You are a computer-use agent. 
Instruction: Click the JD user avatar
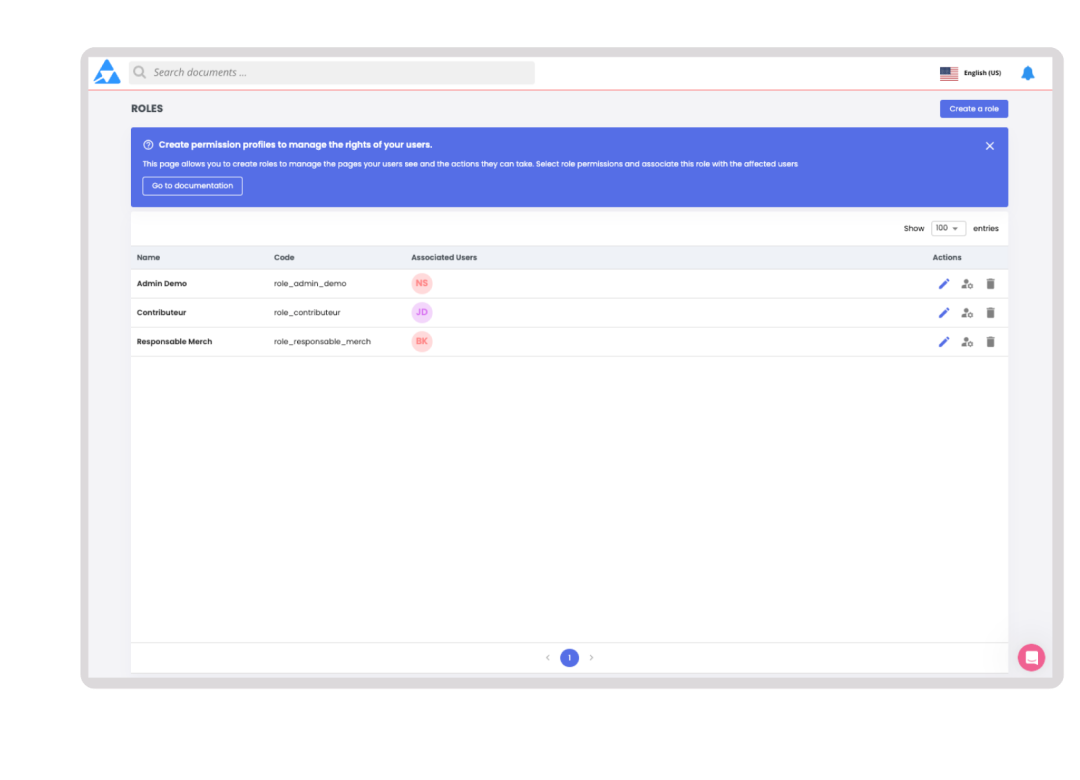click(421, 312)
